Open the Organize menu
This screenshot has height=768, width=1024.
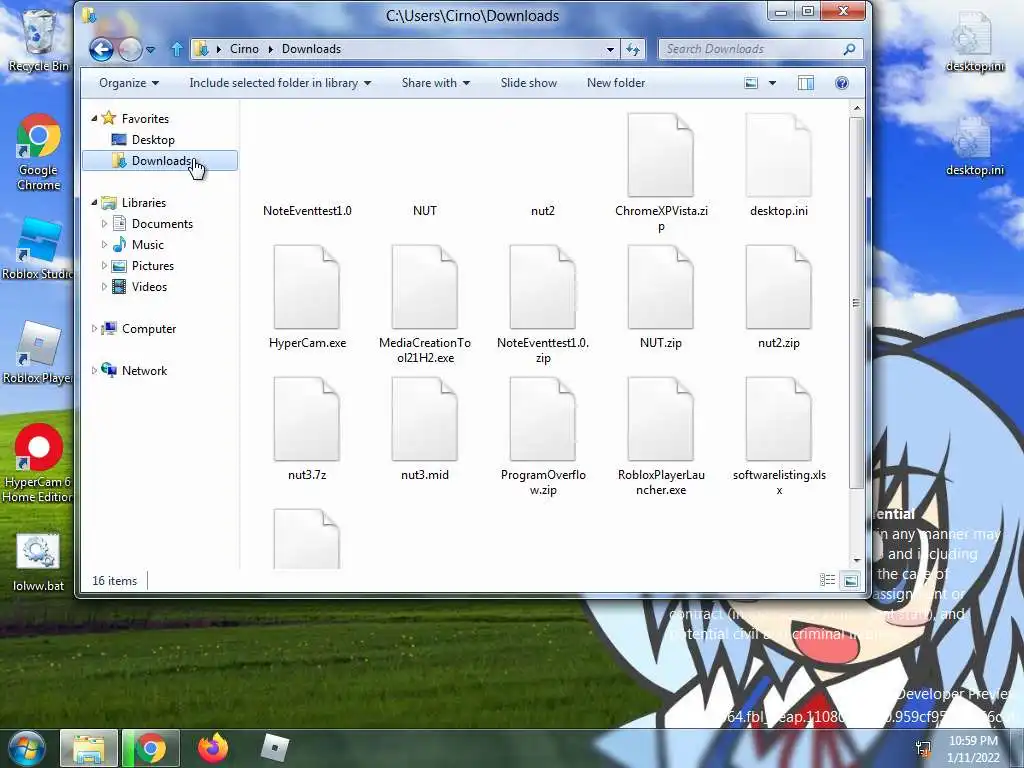coord(129,83)
